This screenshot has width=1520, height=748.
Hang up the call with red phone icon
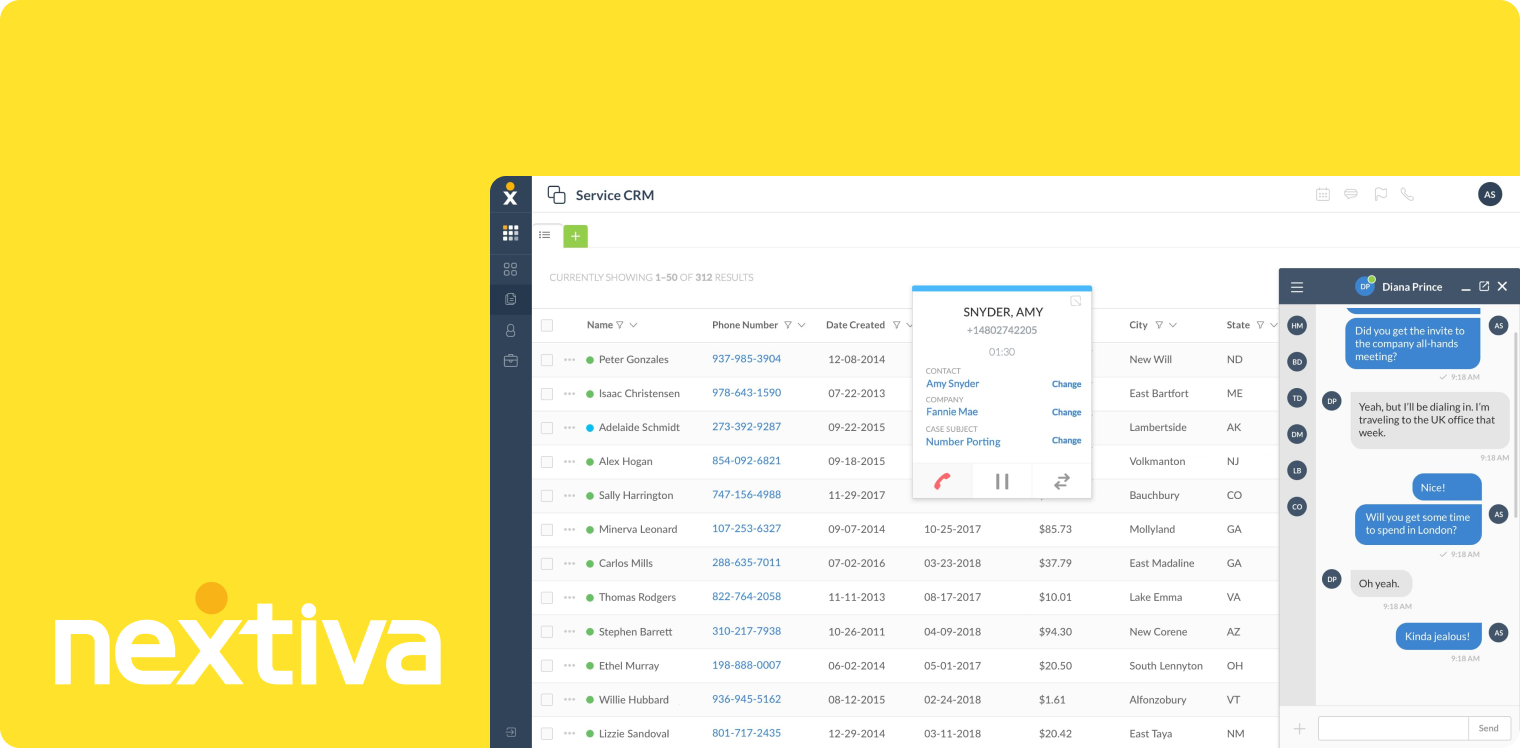point(942,481)
